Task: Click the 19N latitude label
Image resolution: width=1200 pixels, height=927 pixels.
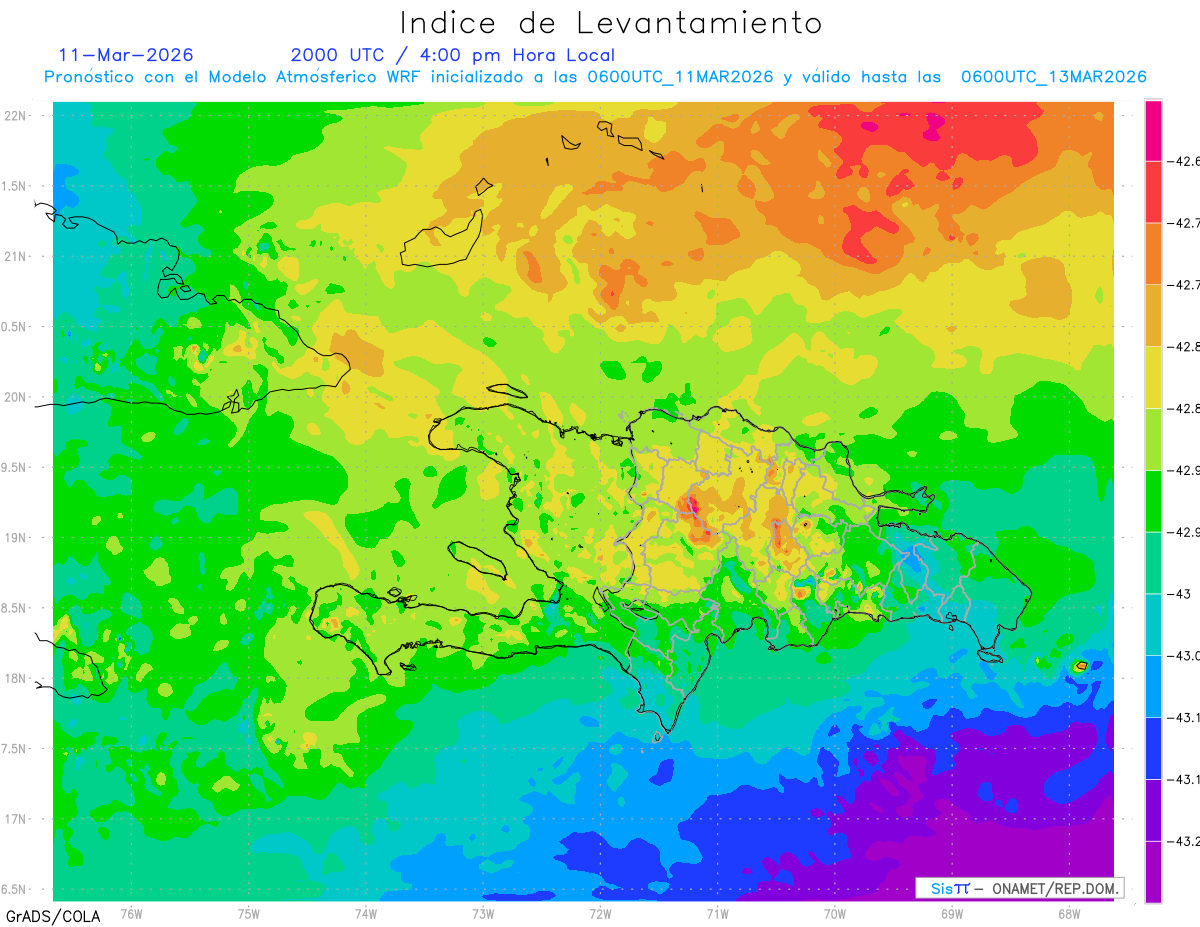Action: point(16,537)
